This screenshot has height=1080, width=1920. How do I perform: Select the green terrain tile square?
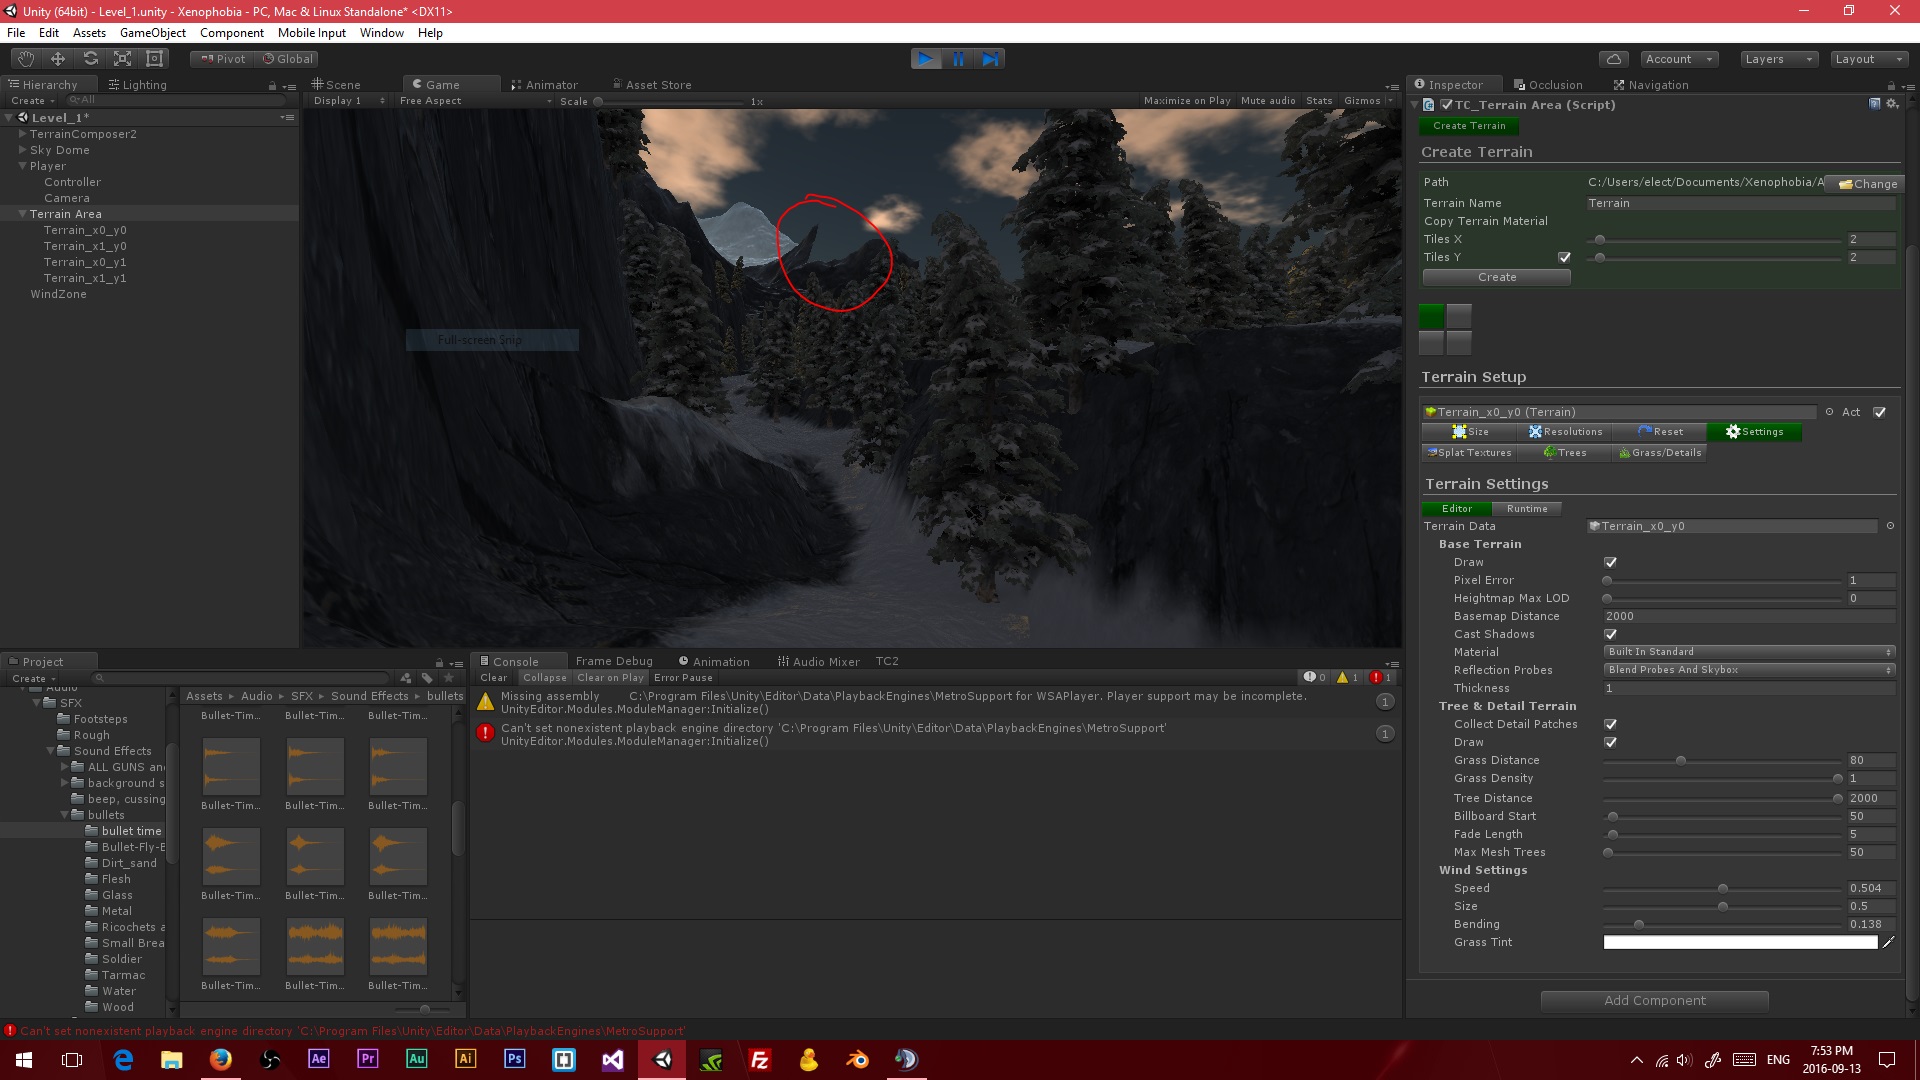[1432, 317]
